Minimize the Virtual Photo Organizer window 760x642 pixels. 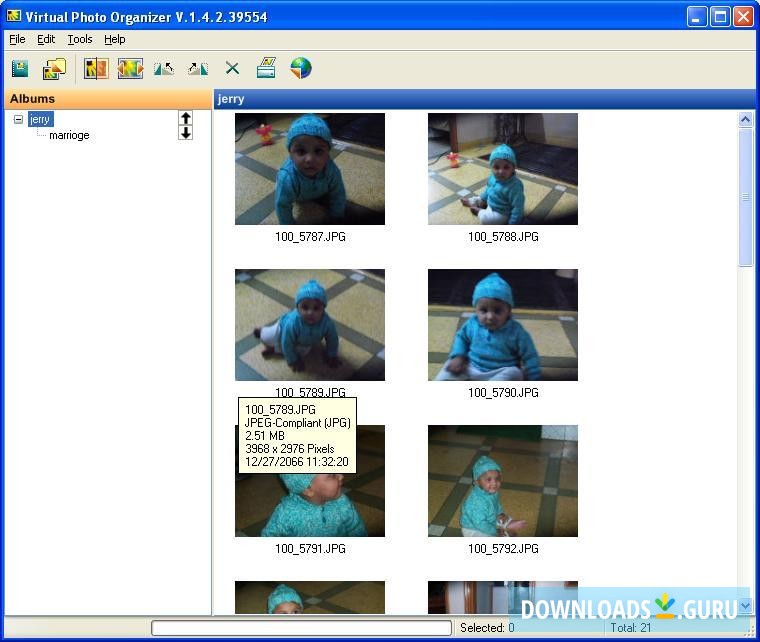[697, 17]
